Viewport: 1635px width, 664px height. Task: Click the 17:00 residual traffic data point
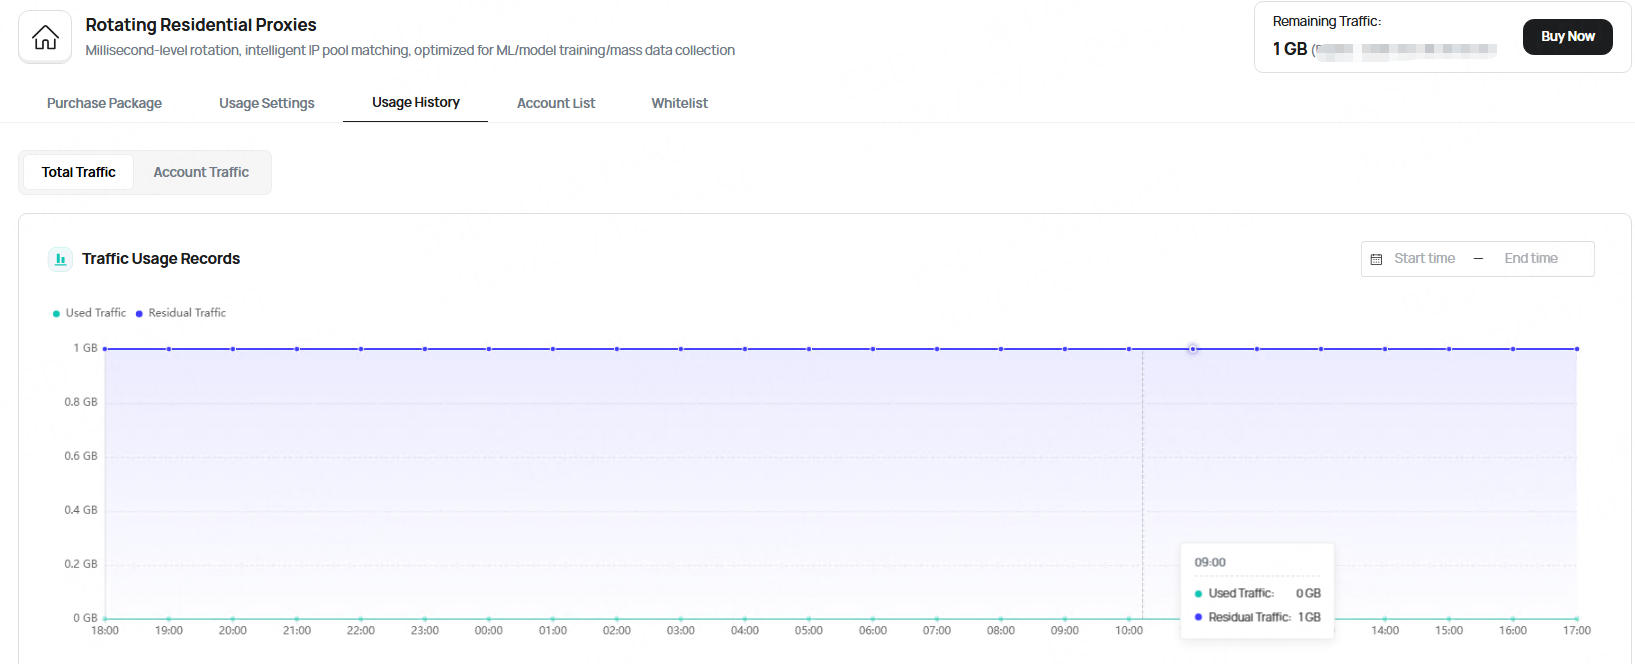click(x=1576, y=349)
